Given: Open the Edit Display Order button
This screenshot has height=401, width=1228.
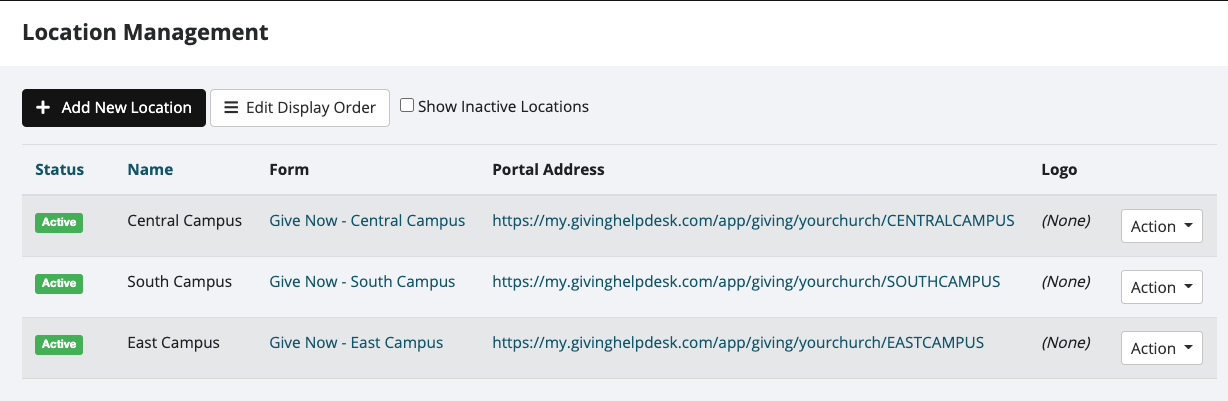Looking at the screenshot, I should pyautogui.click(x=299, y=108).
